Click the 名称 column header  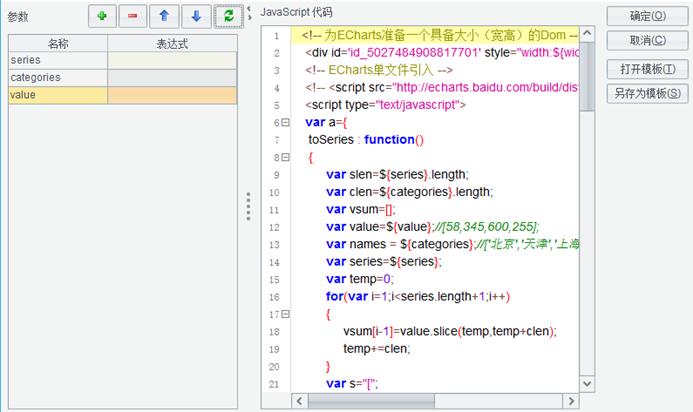click(58, 43)
